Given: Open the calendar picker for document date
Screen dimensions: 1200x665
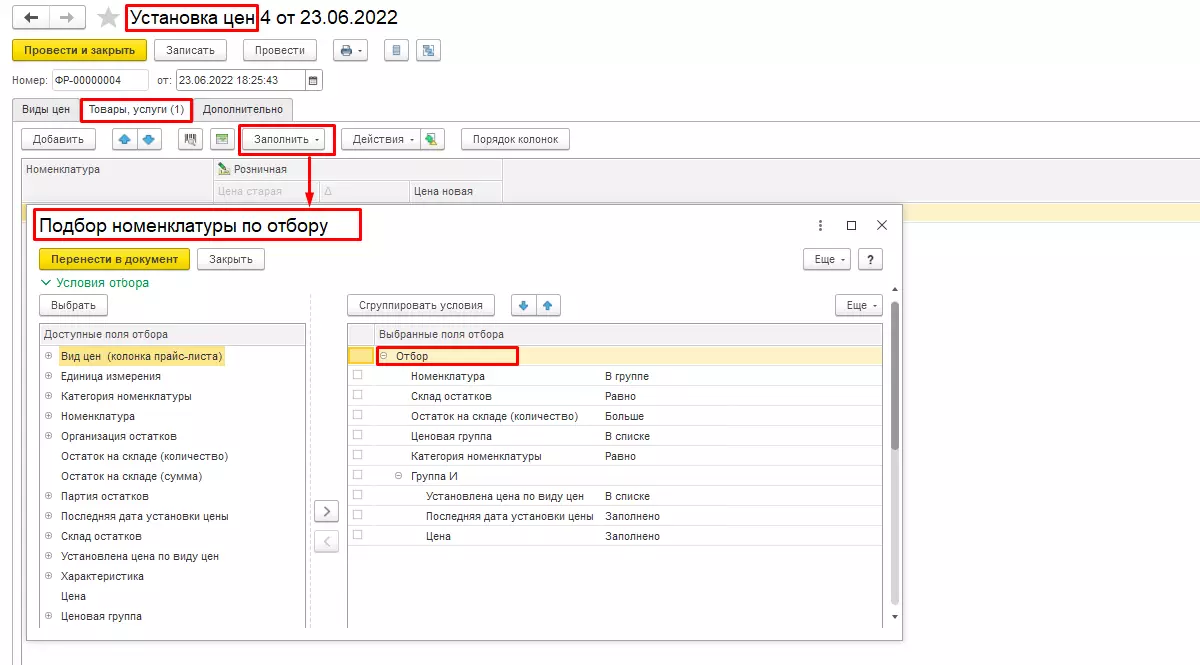Looking at the screenshot, I should [314, 80].
